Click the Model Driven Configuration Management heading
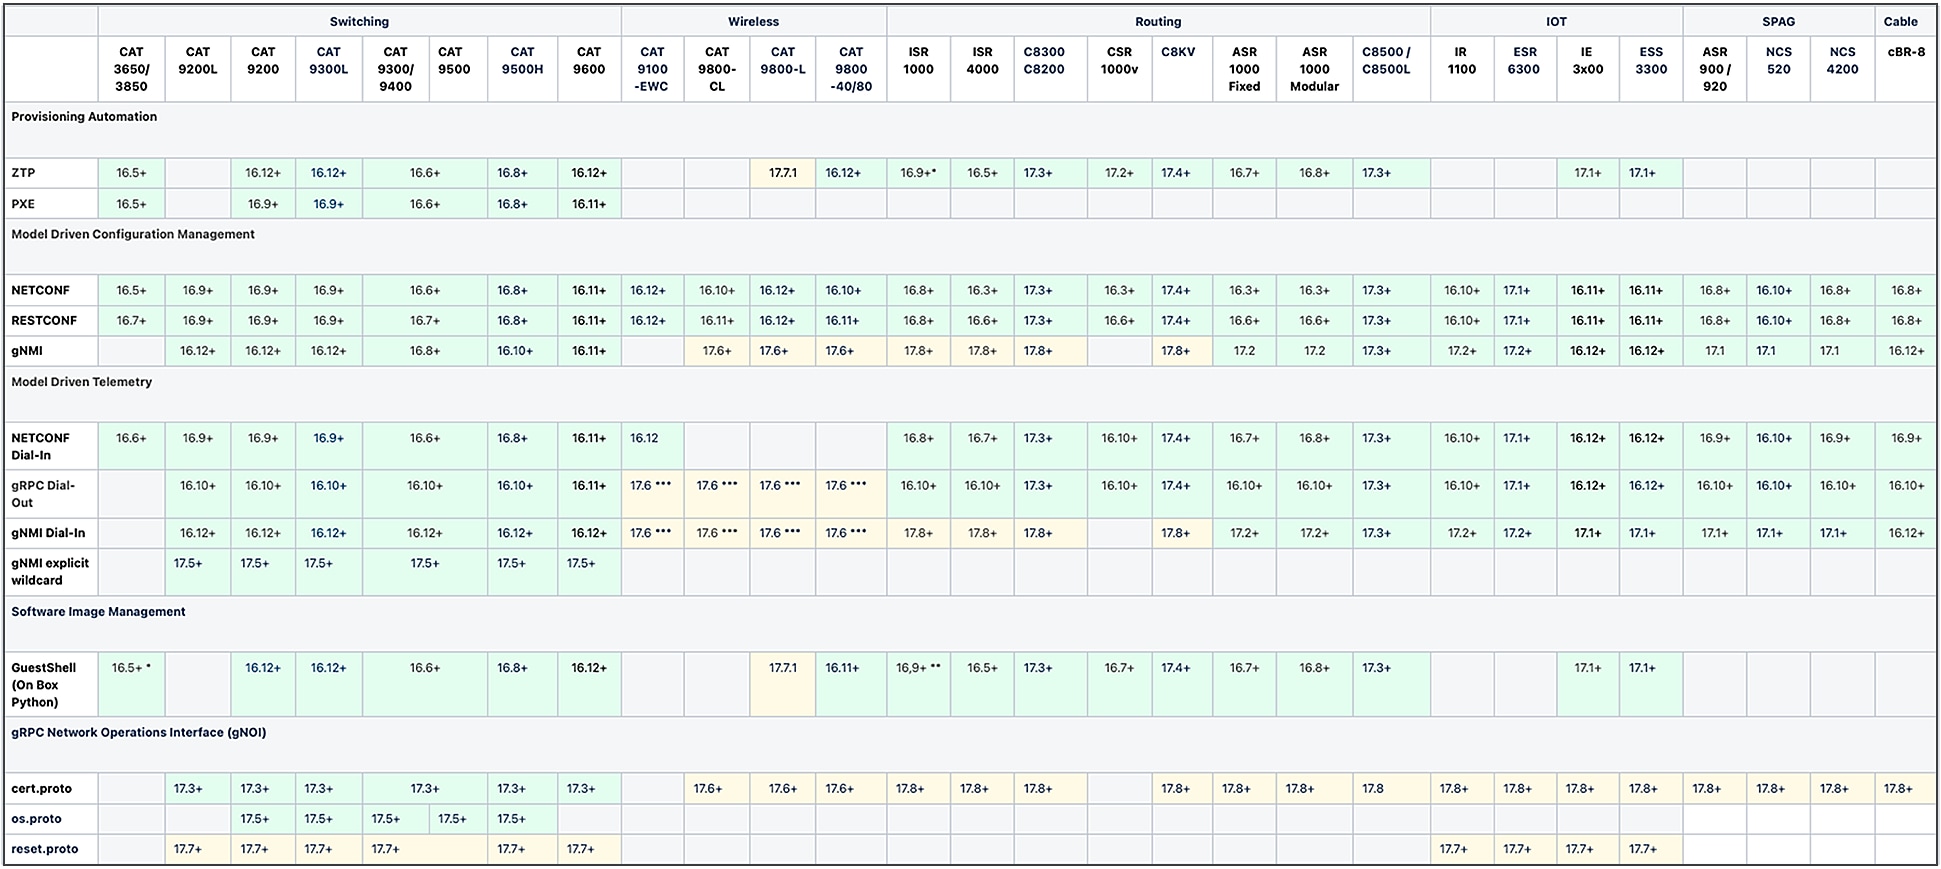Viewport: 1941px width, 869px height. (x=133, y=234)
